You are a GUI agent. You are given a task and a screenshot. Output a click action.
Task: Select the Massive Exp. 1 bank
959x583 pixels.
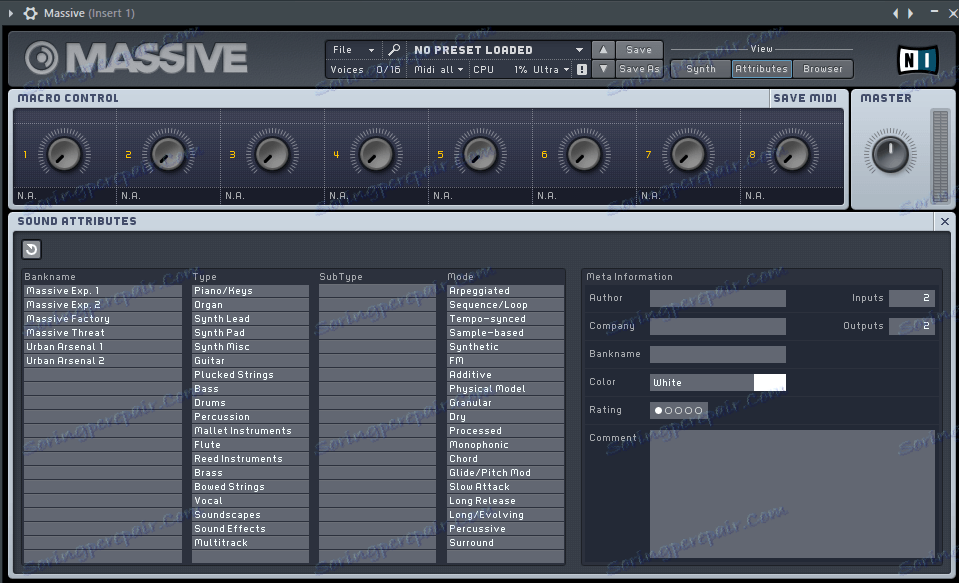point(103,291)
